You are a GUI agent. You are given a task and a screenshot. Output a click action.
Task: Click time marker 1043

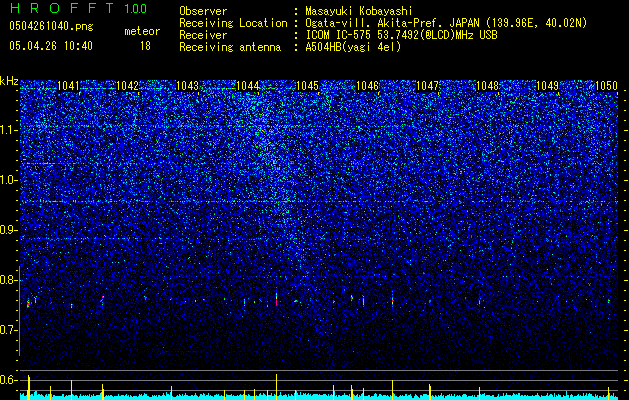pos(187,85)
